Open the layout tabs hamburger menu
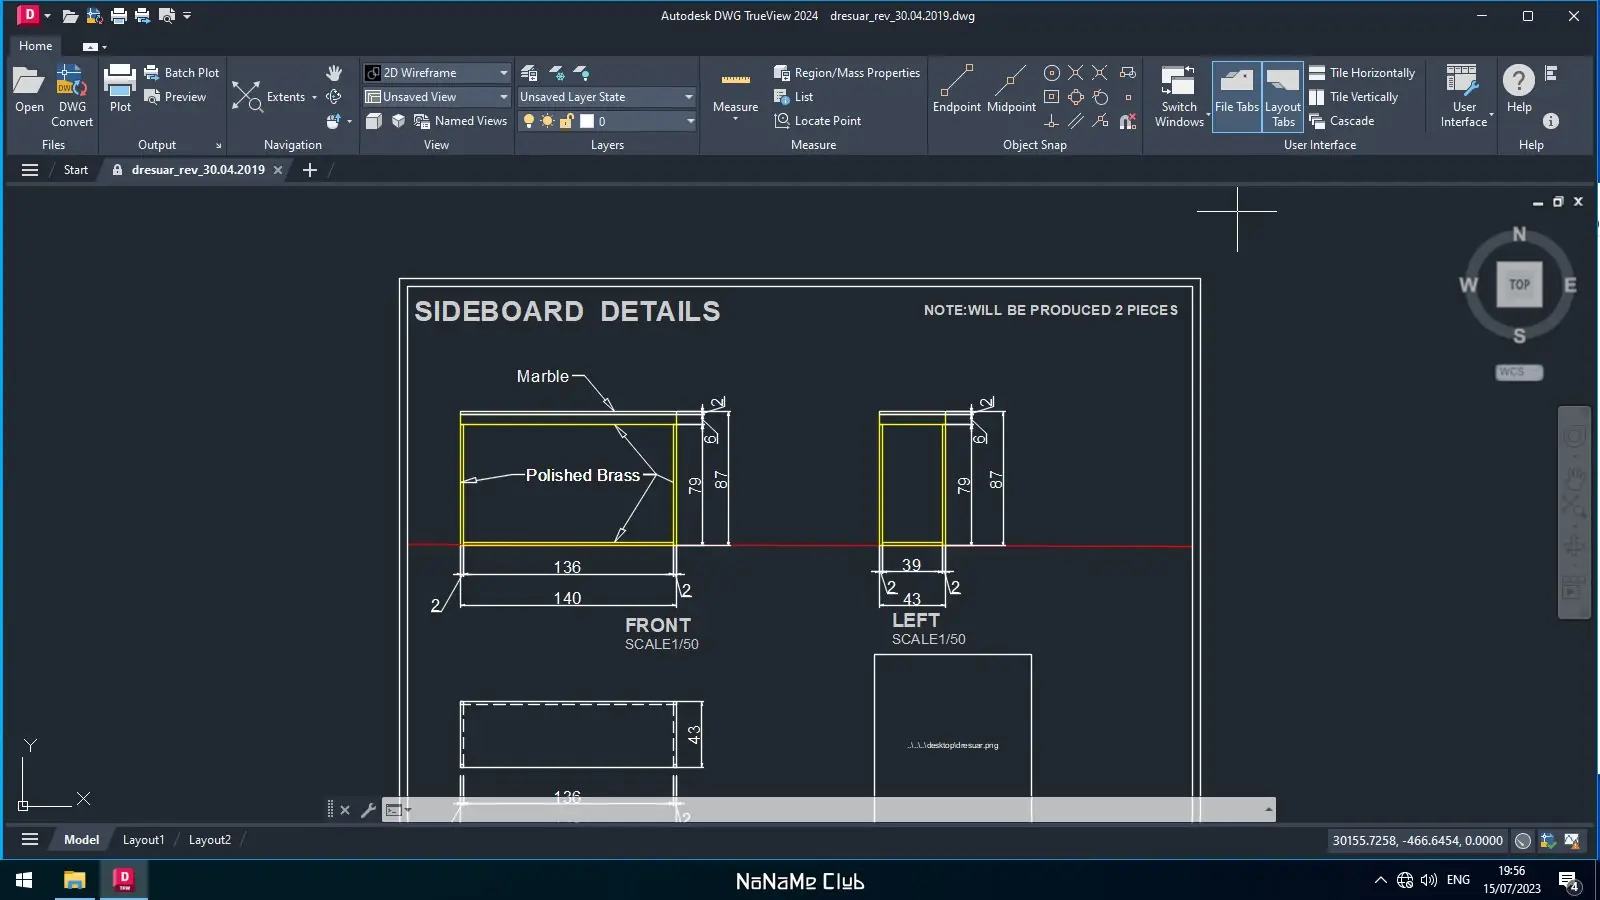Screen dimensions: 1600x900 (x=30, y=840)
